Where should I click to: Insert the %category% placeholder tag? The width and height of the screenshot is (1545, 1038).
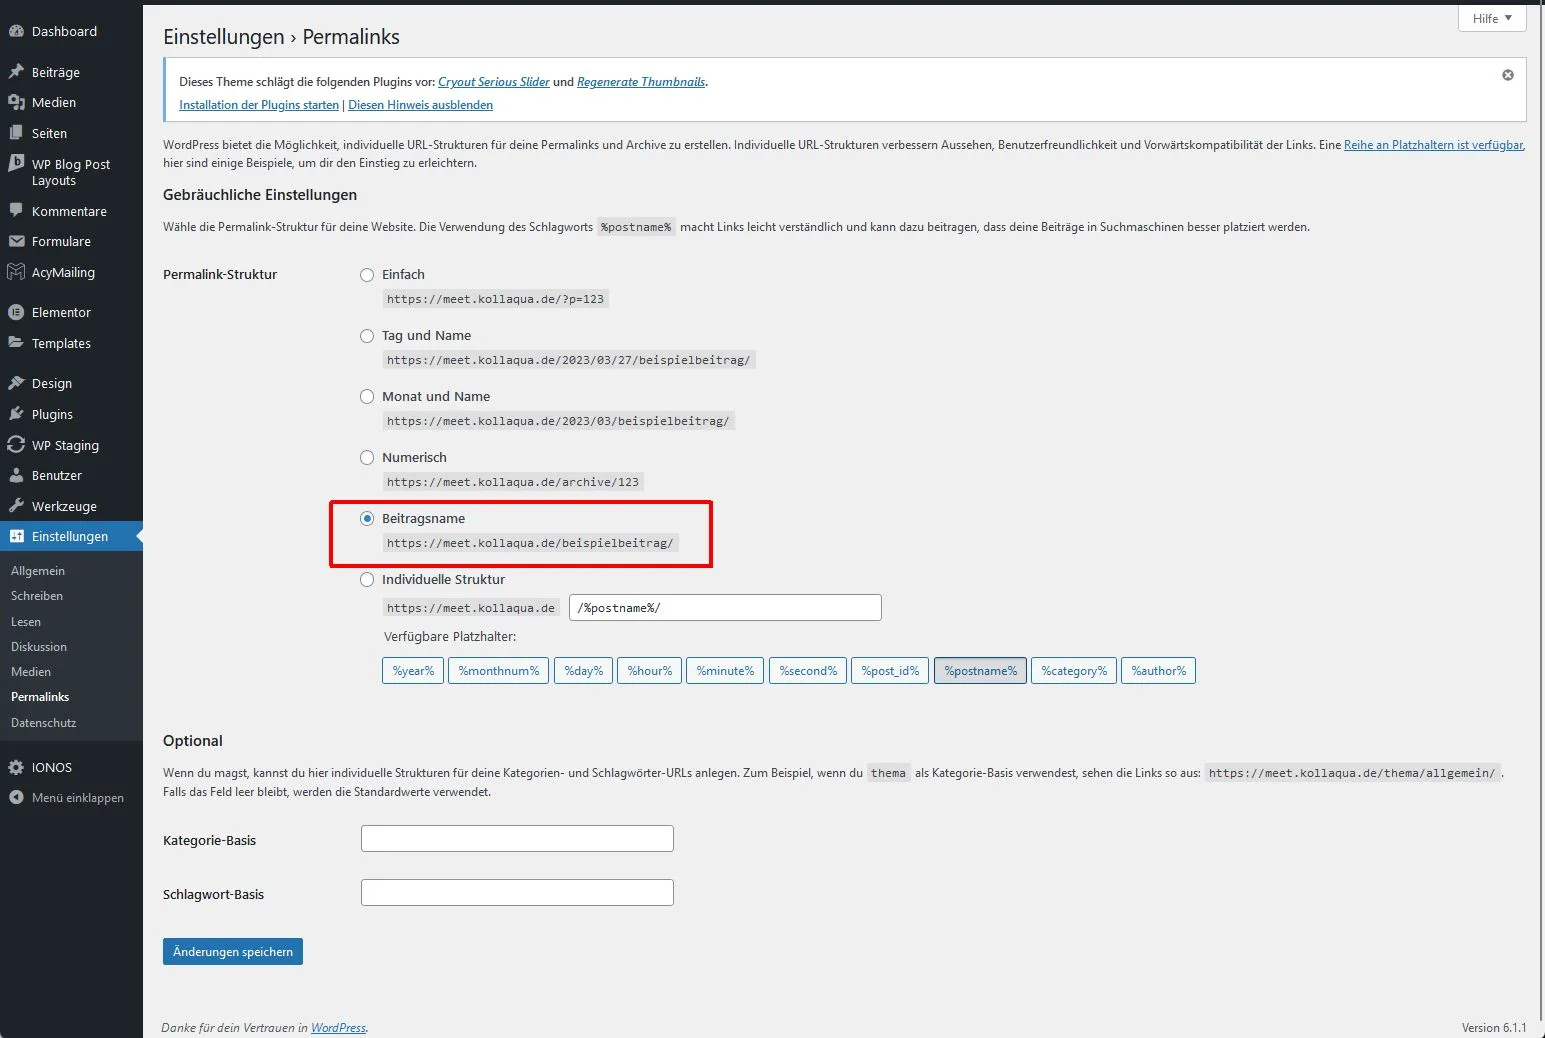pyautogui.click(x=1074, y=670)
